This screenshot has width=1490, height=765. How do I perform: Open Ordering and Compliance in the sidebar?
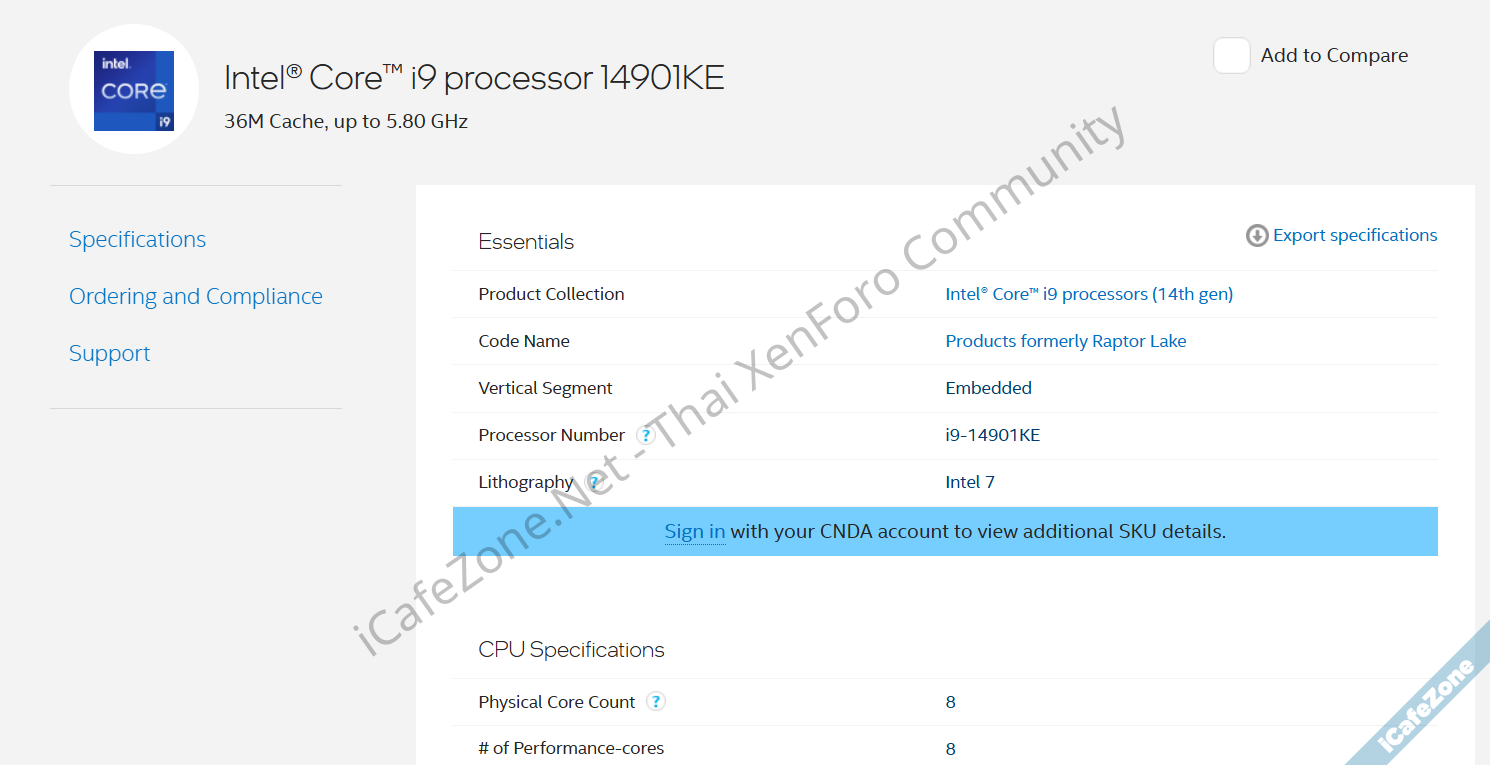tap(195, 296)
